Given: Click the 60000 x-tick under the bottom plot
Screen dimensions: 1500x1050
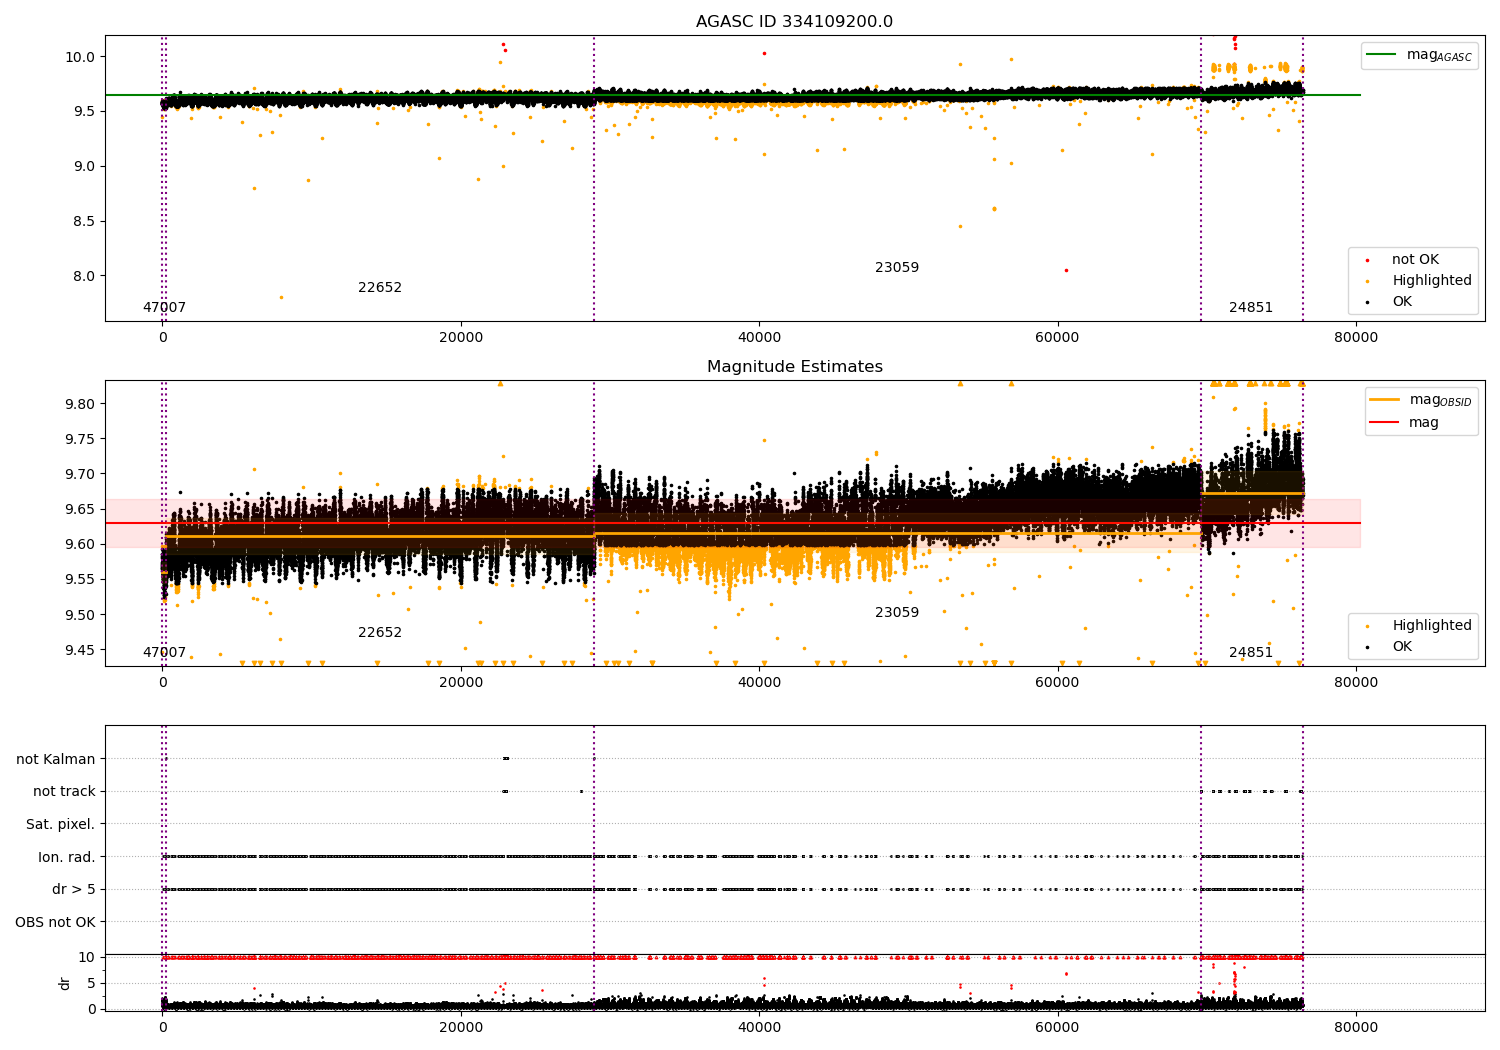Looking at the screenshot, I should point(1057,1028).
